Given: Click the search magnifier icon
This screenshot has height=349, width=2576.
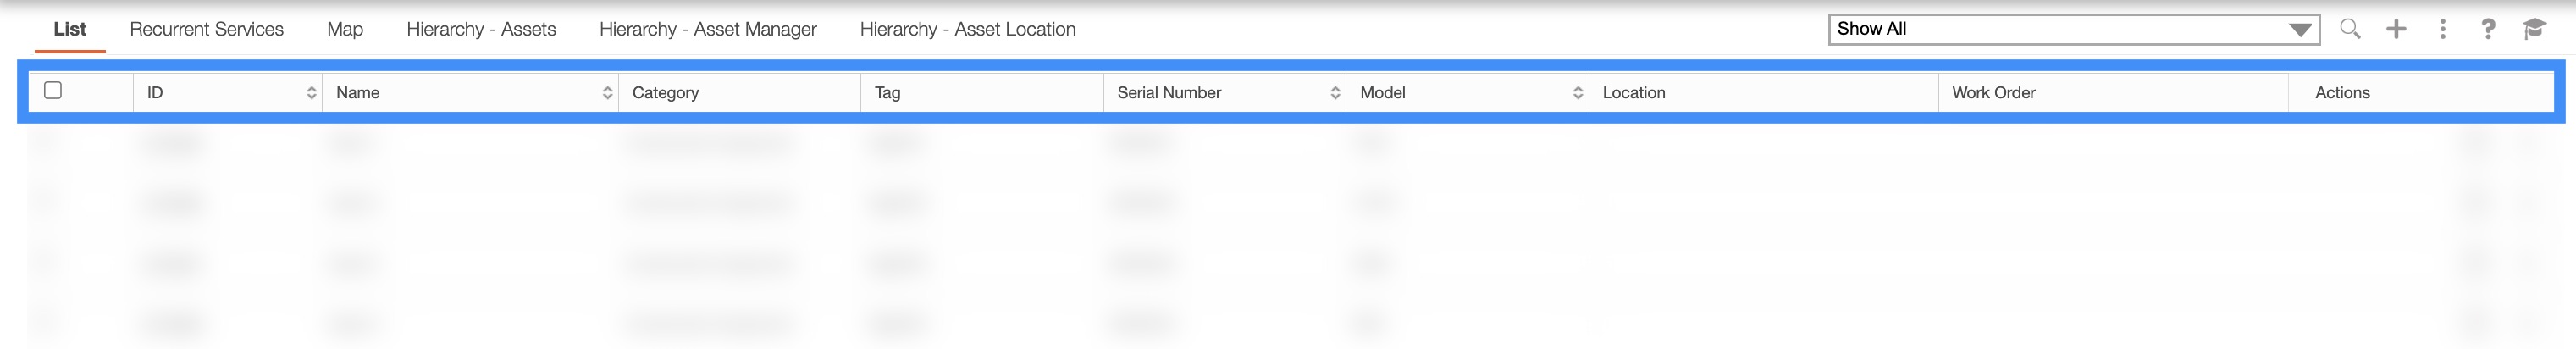Looking at the screenshot, I should click(x=2350, y=29).
